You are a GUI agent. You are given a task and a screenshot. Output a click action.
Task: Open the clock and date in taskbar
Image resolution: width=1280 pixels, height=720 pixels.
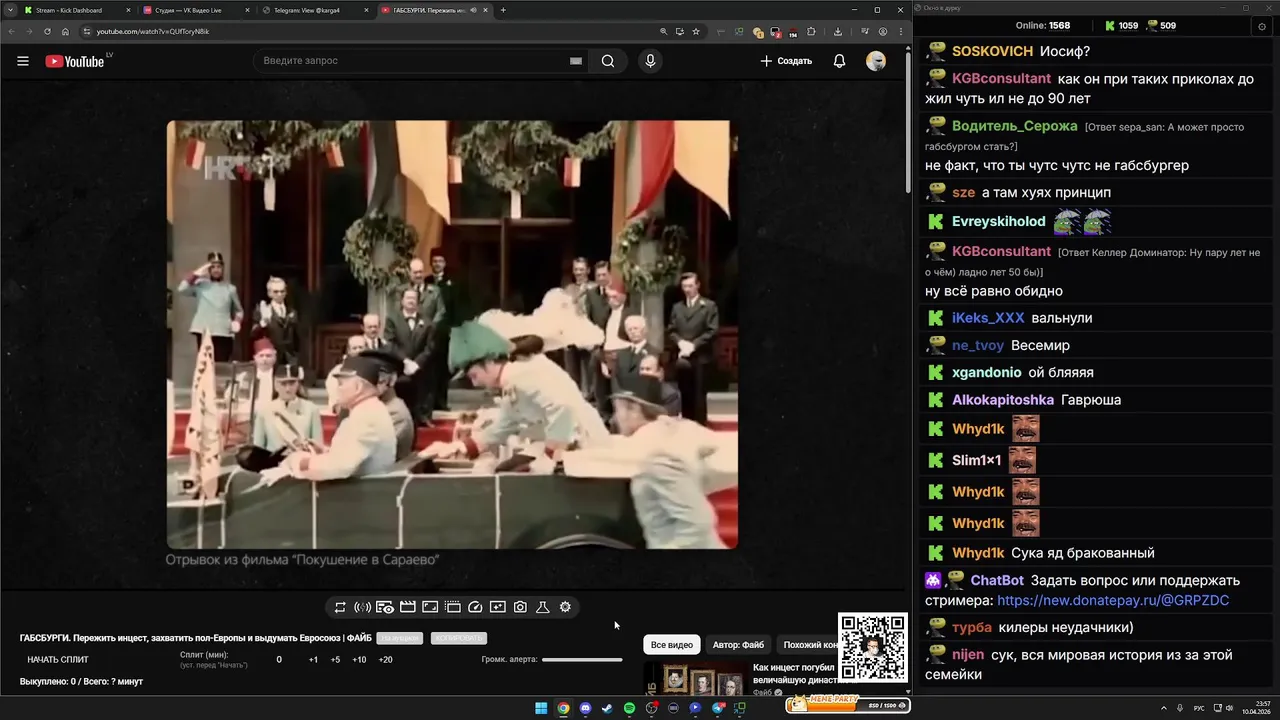click(x=1256, y=708)
